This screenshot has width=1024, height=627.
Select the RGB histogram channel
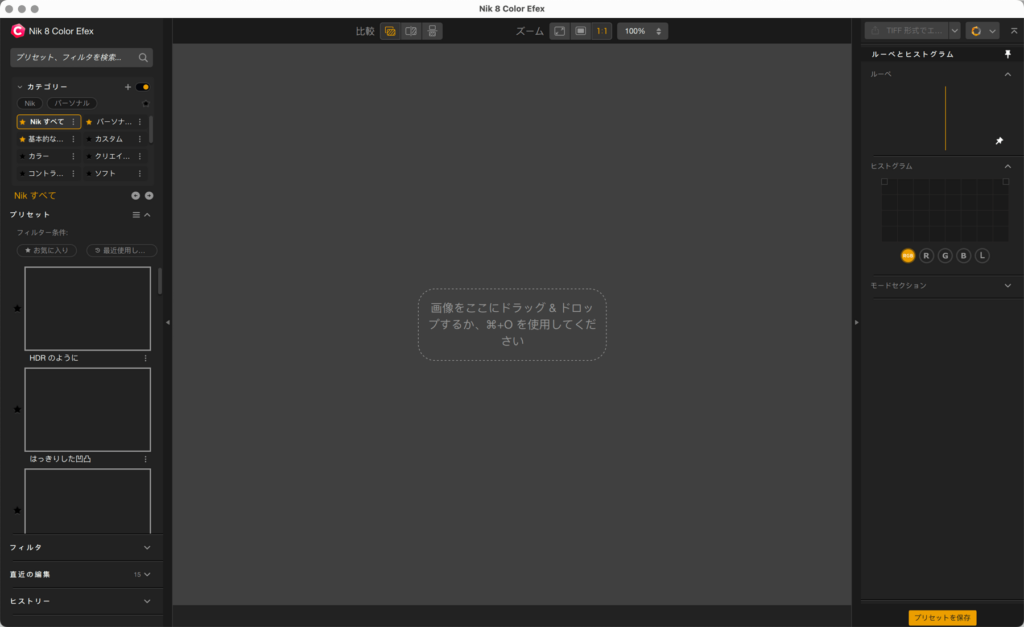[x=908, y=256]
